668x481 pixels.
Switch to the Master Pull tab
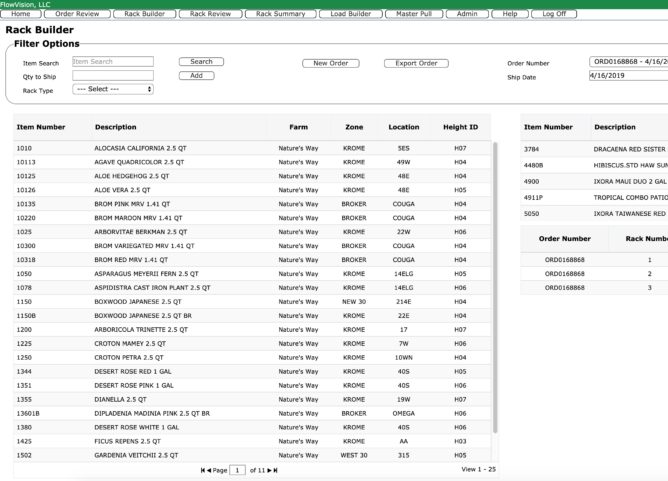coord(413,14)
